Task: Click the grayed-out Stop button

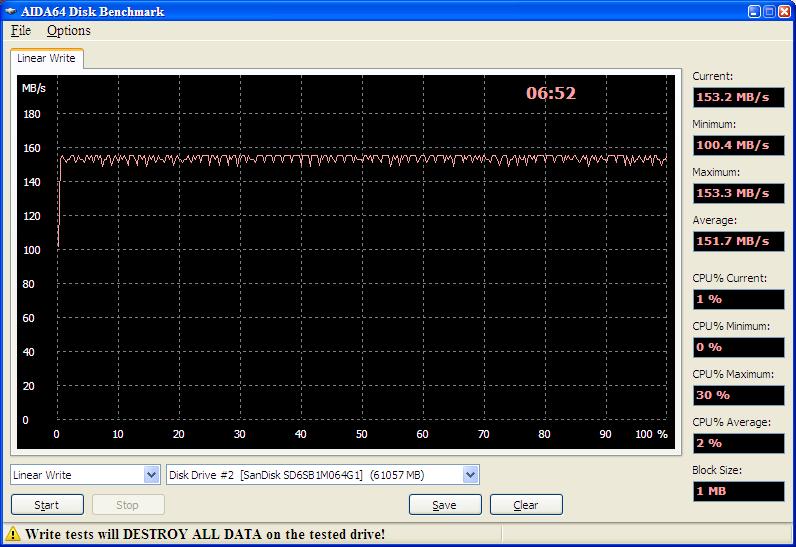Action: [x=128, y=505]
